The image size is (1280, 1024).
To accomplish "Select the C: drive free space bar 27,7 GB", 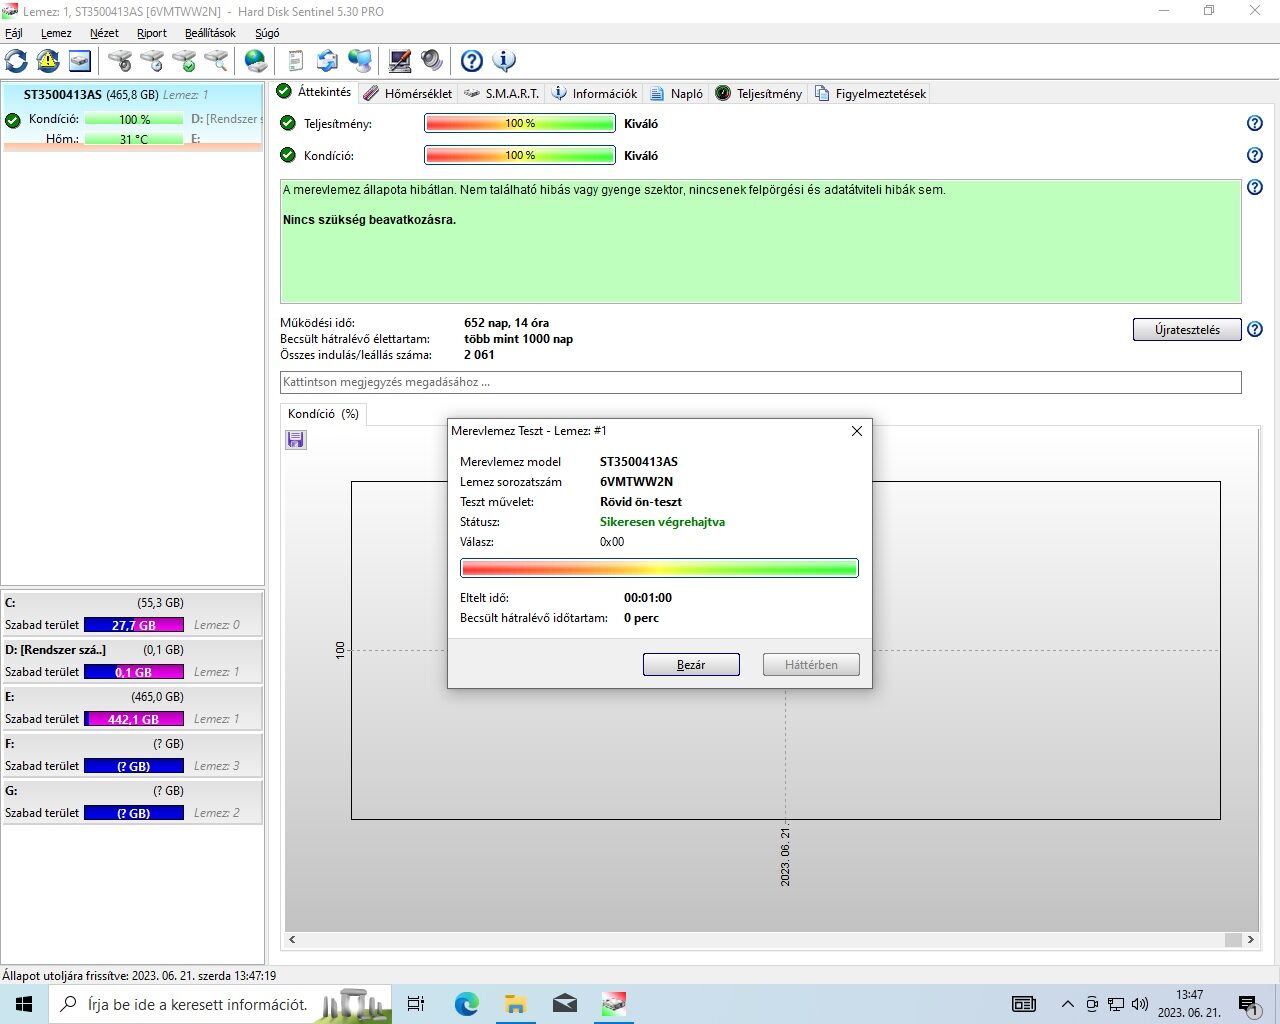I will pos(134,625).
